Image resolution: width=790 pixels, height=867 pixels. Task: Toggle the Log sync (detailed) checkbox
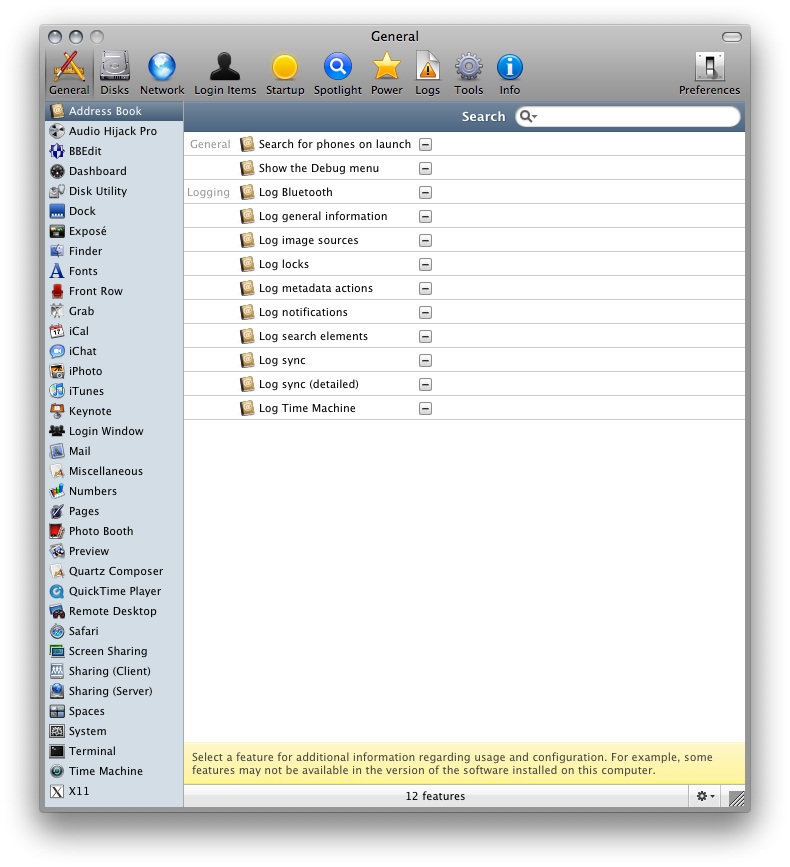[x=425, y=384]
